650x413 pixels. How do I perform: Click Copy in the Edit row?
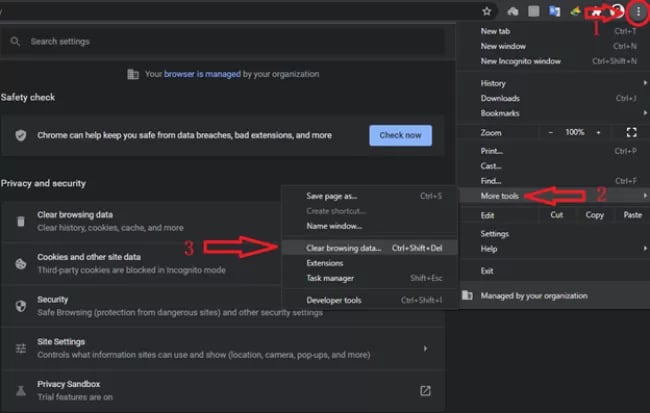click(x=594, y=215)
